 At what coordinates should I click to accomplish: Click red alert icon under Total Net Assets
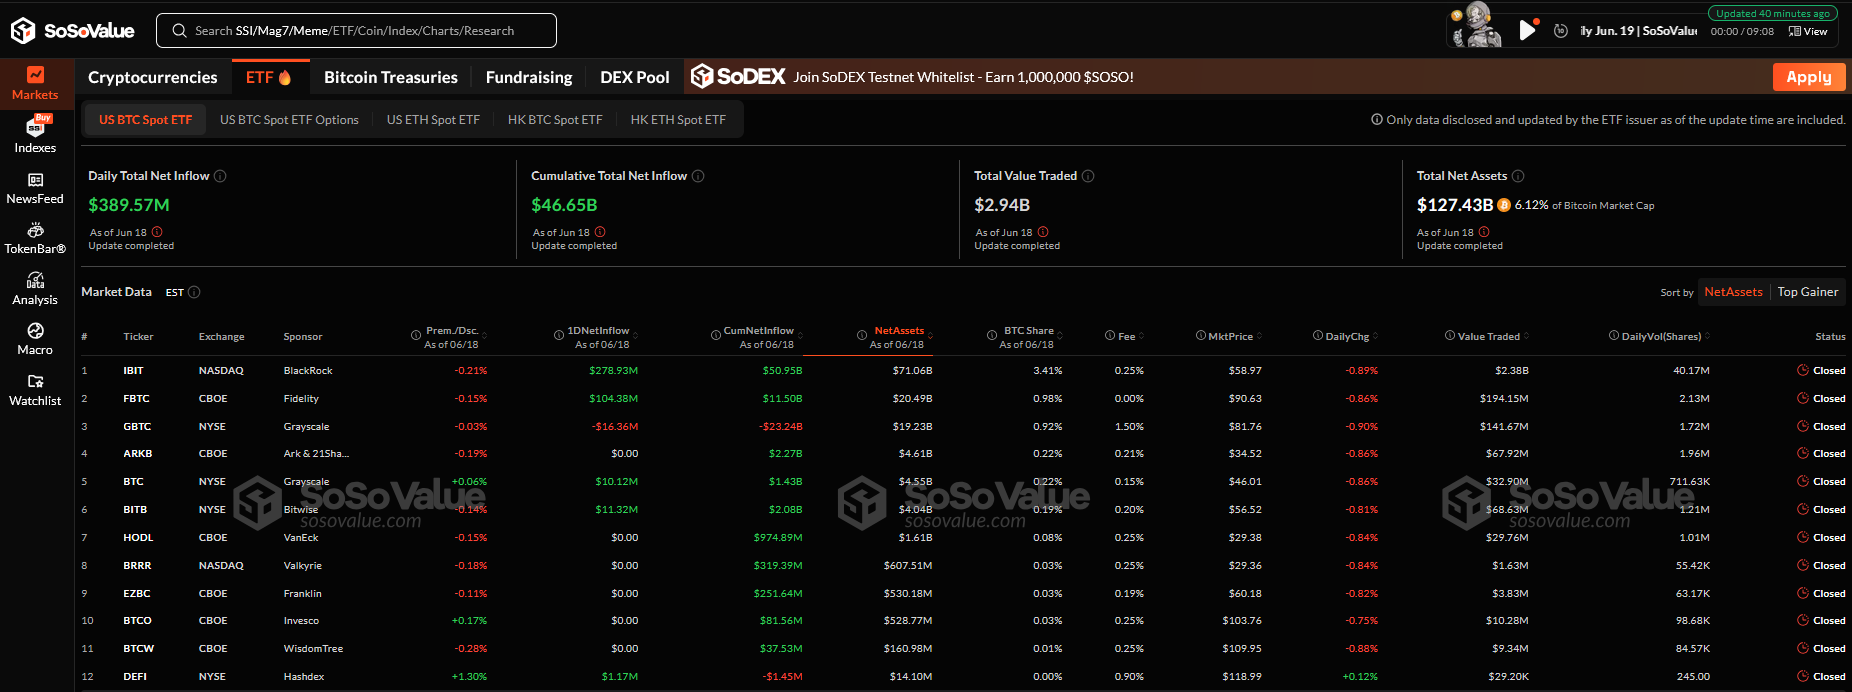[x=1484, y=232]
